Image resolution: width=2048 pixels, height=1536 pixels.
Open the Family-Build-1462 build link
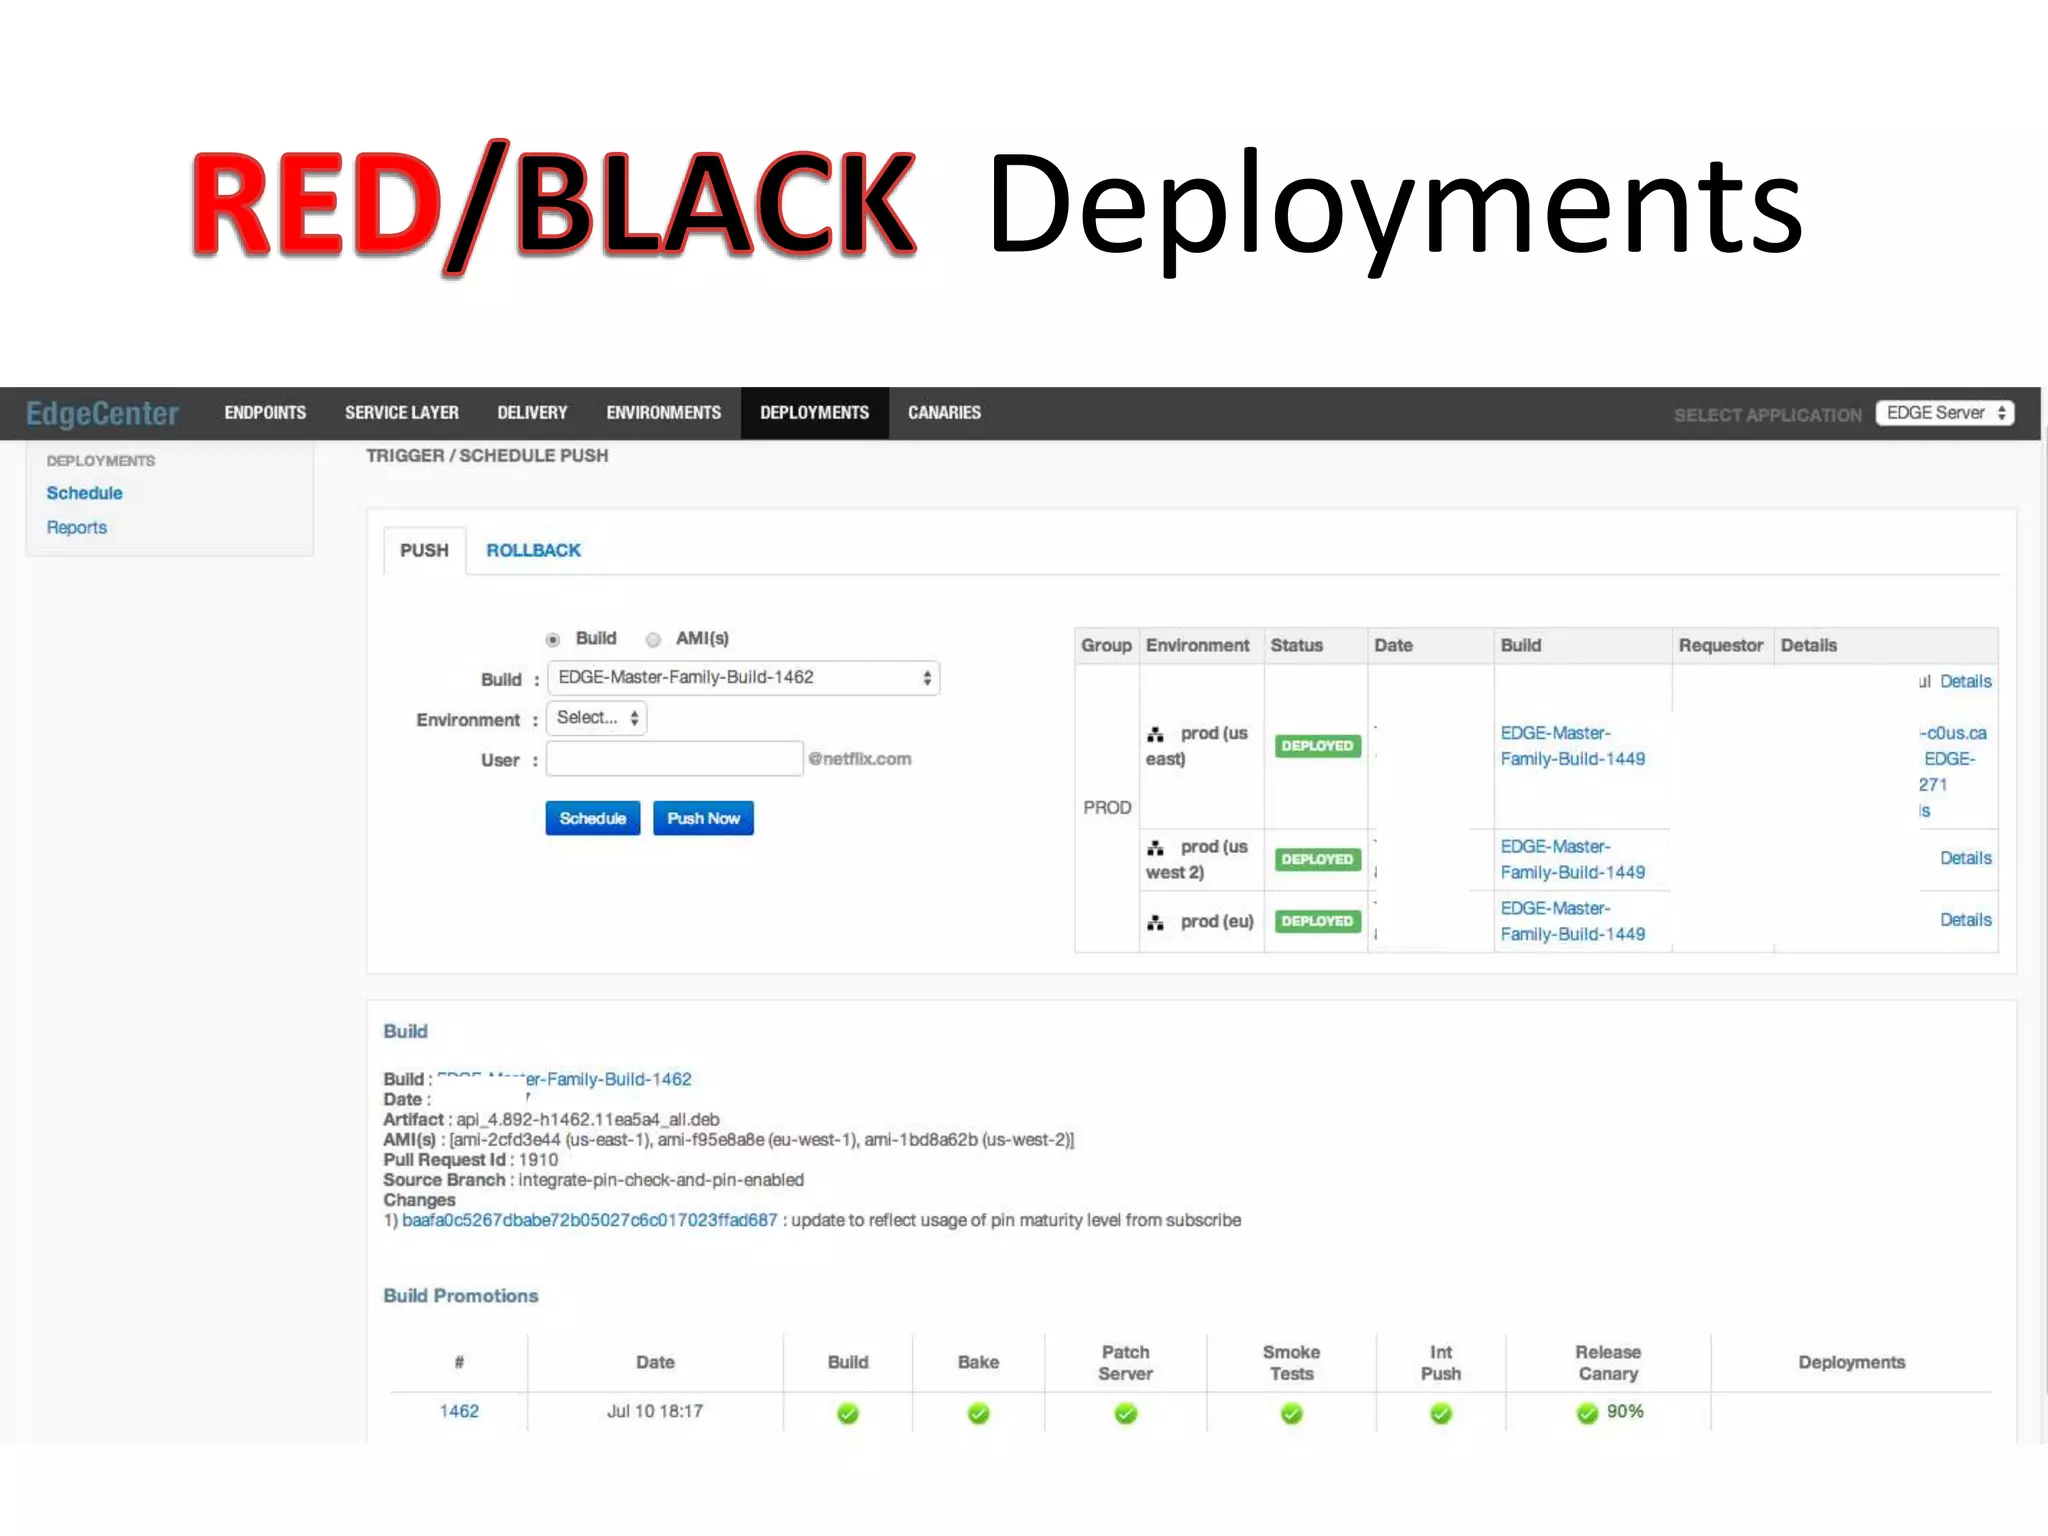click(565, 1079)
